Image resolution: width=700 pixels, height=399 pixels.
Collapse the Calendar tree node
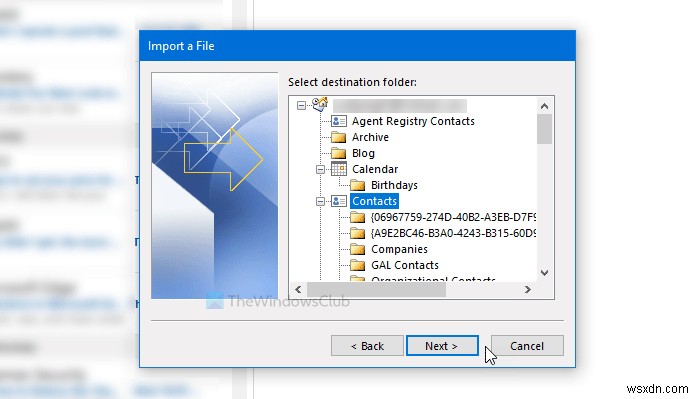point(320,170)
